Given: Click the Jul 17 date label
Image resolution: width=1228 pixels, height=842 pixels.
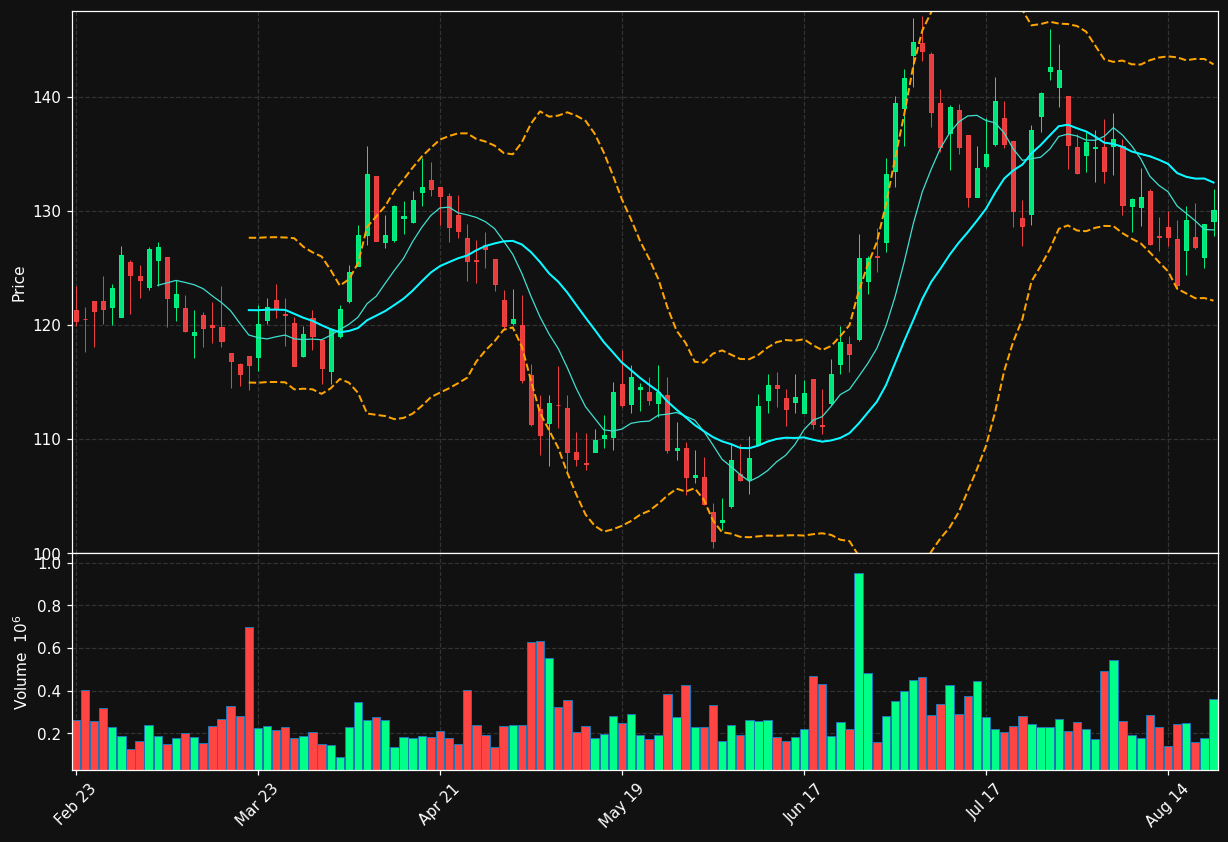Looking at the screenshot, I should coord(985,802).
